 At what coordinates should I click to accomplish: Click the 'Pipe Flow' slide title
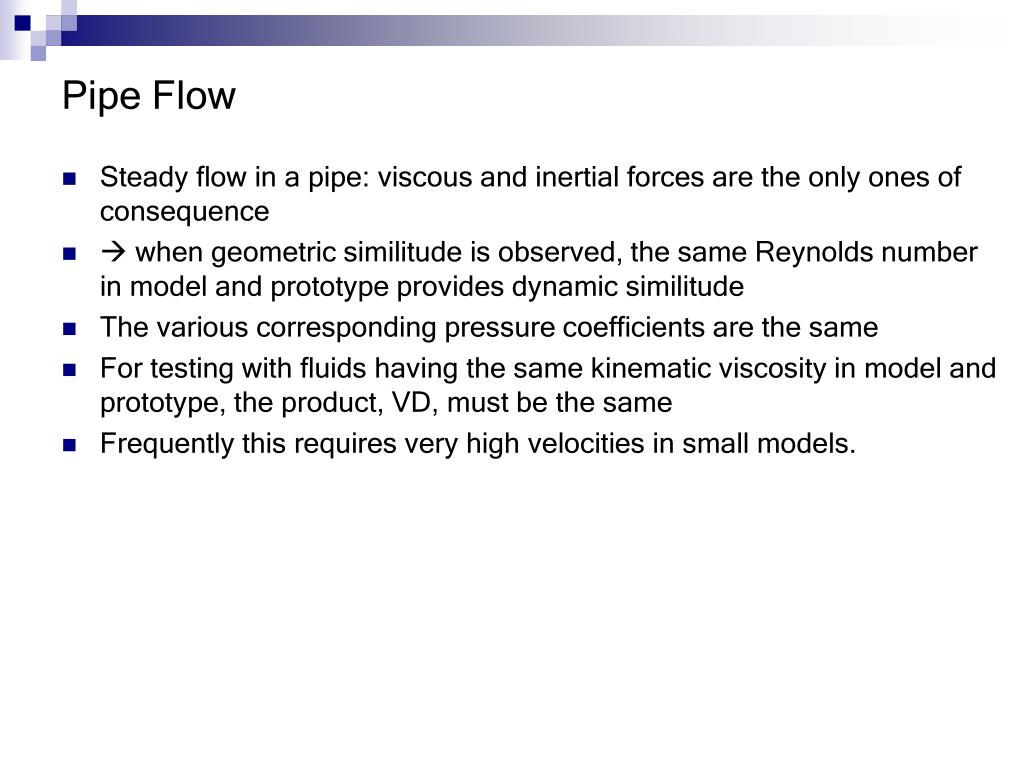pos(149,96)
